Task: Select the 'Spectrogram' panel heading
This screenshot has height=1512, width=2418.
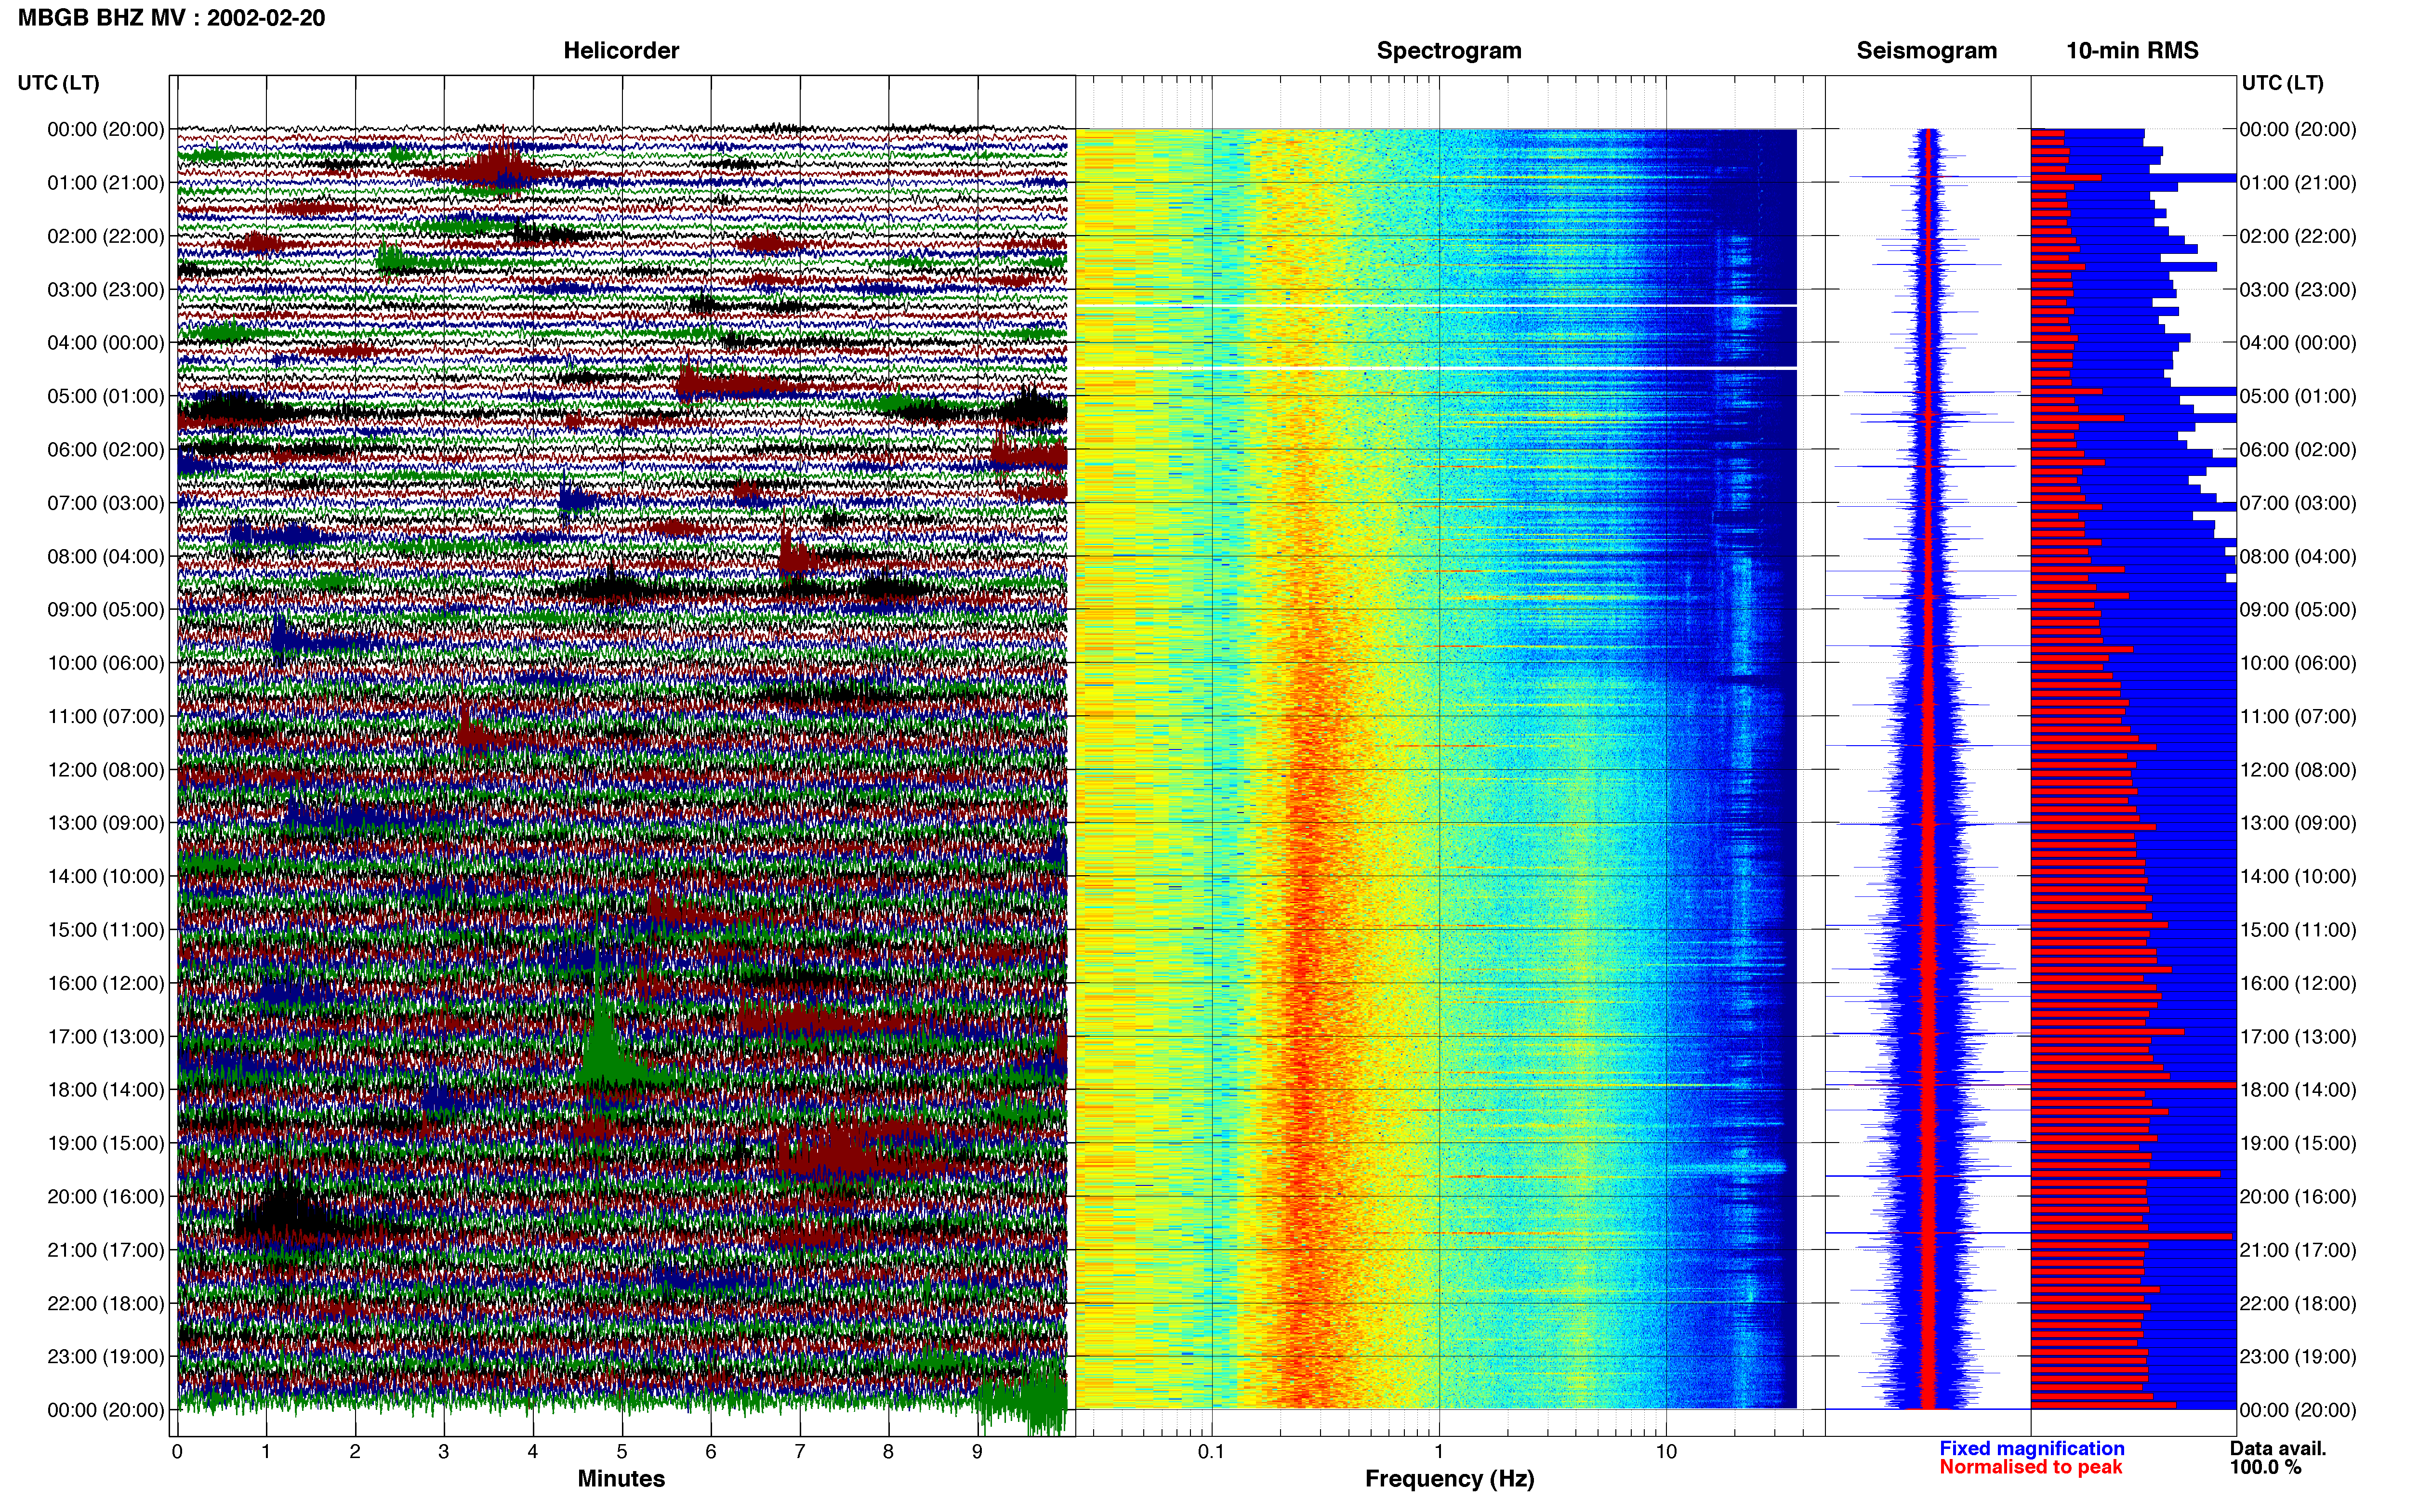Action: 1449,51
